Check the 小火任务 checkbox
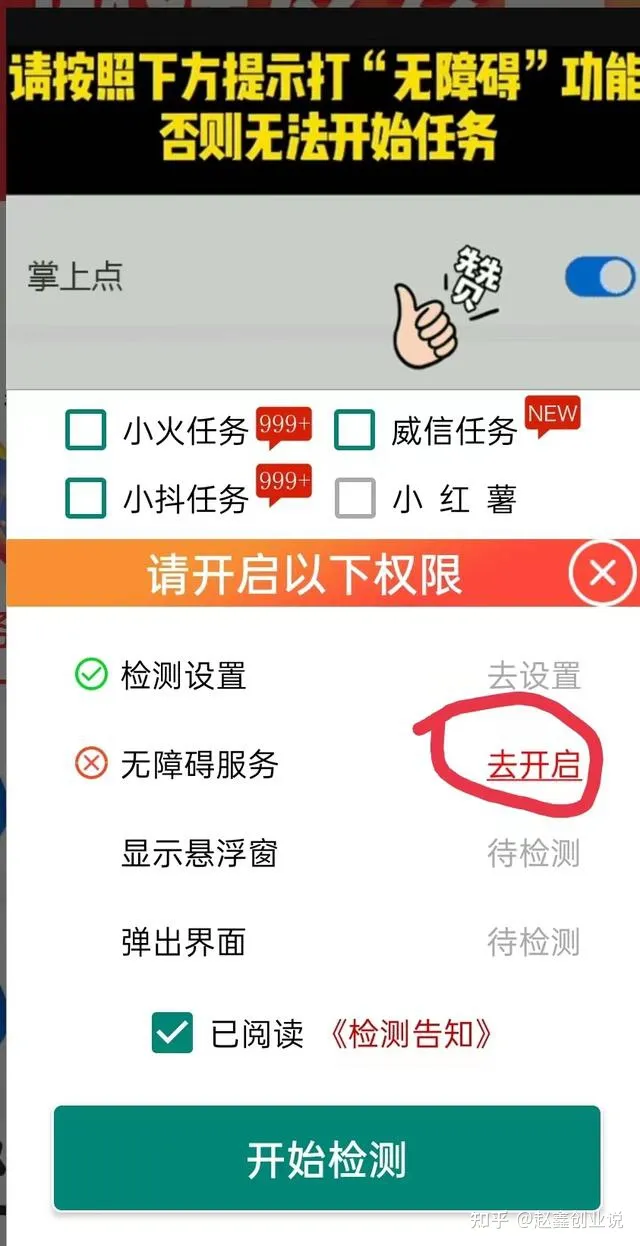Image resolution: width=640 pixels, height=1246 pixels. (x=86, y=431)
